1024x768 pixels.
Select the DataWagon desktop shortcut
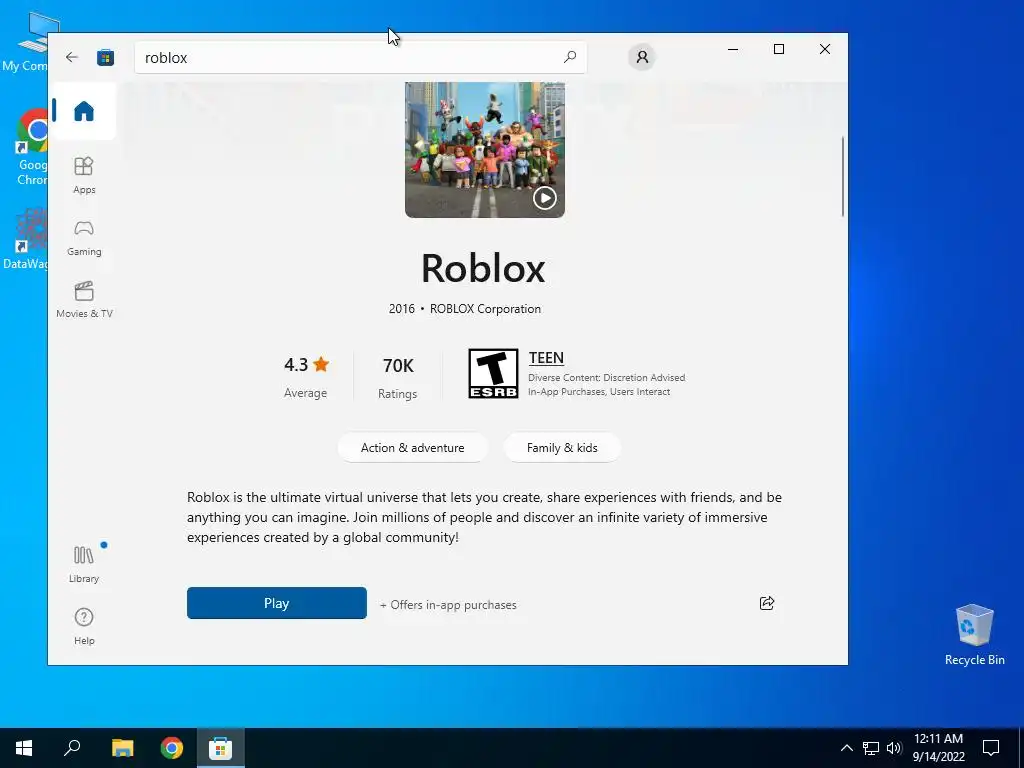point(25,239)
